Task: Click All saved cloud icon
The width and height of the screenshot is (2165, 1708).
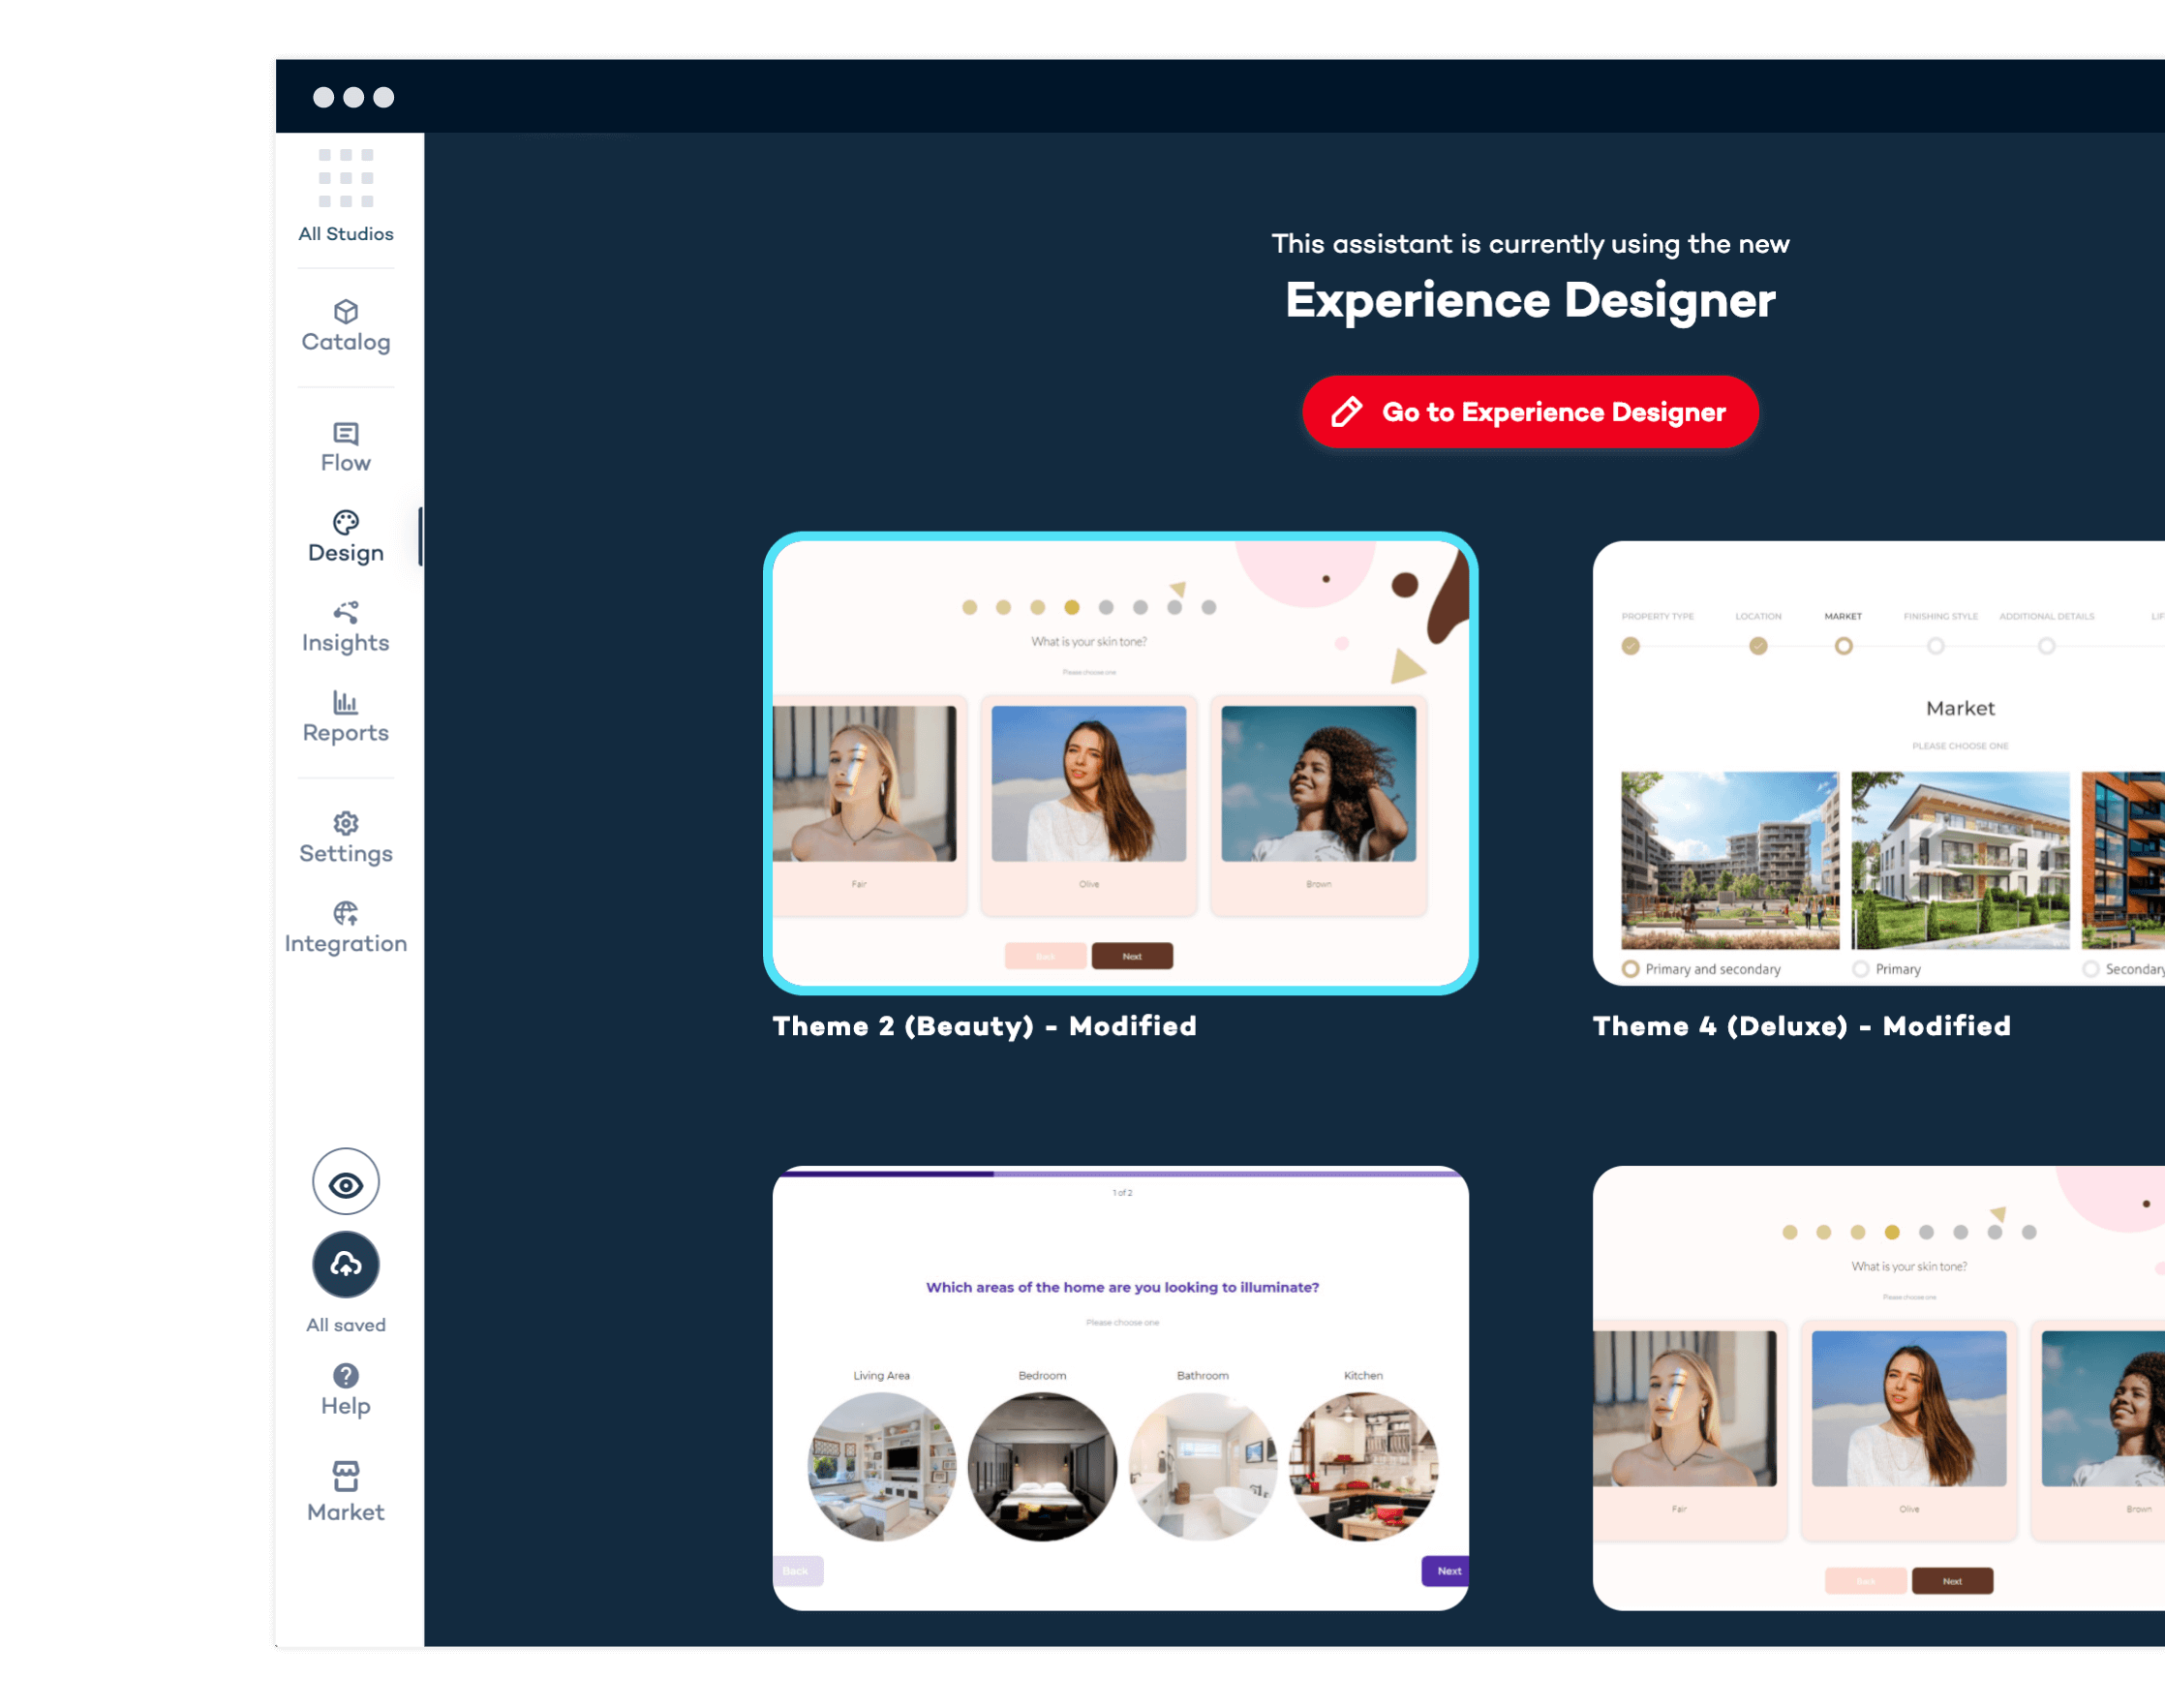Action: pos(347,1264)
